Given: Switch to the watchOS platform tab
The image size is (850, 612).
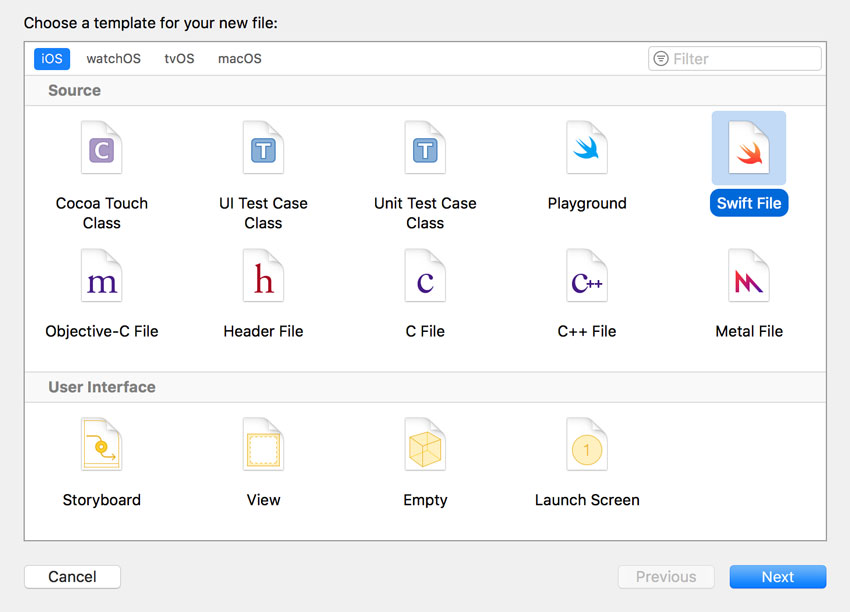Looking at the screenshot, I should tap(113, 59).
